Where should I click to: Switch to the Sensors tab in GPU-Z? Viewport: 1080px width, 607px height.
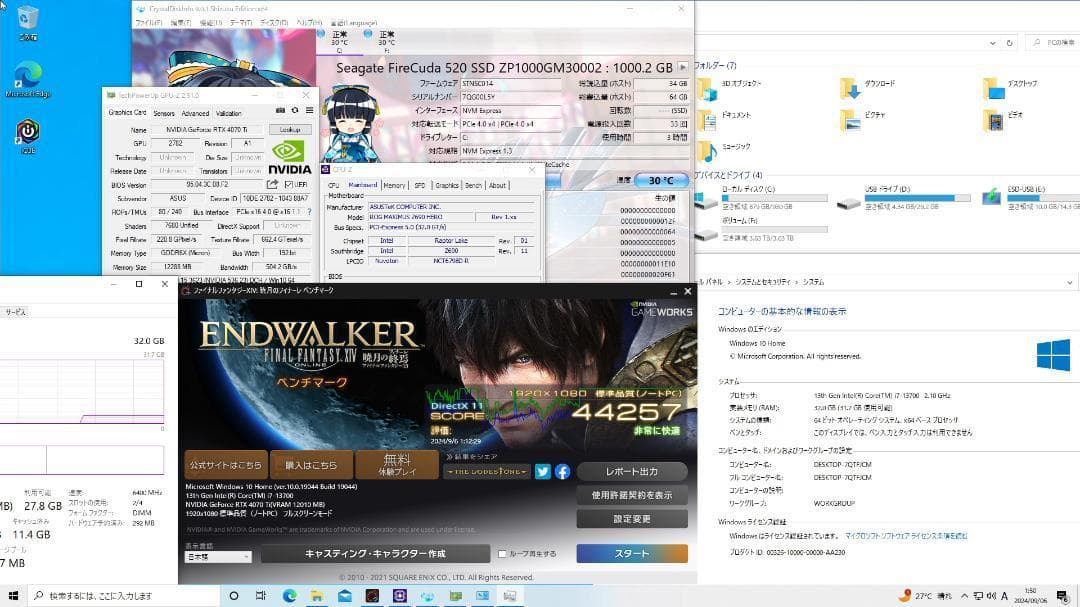[163, 113]
